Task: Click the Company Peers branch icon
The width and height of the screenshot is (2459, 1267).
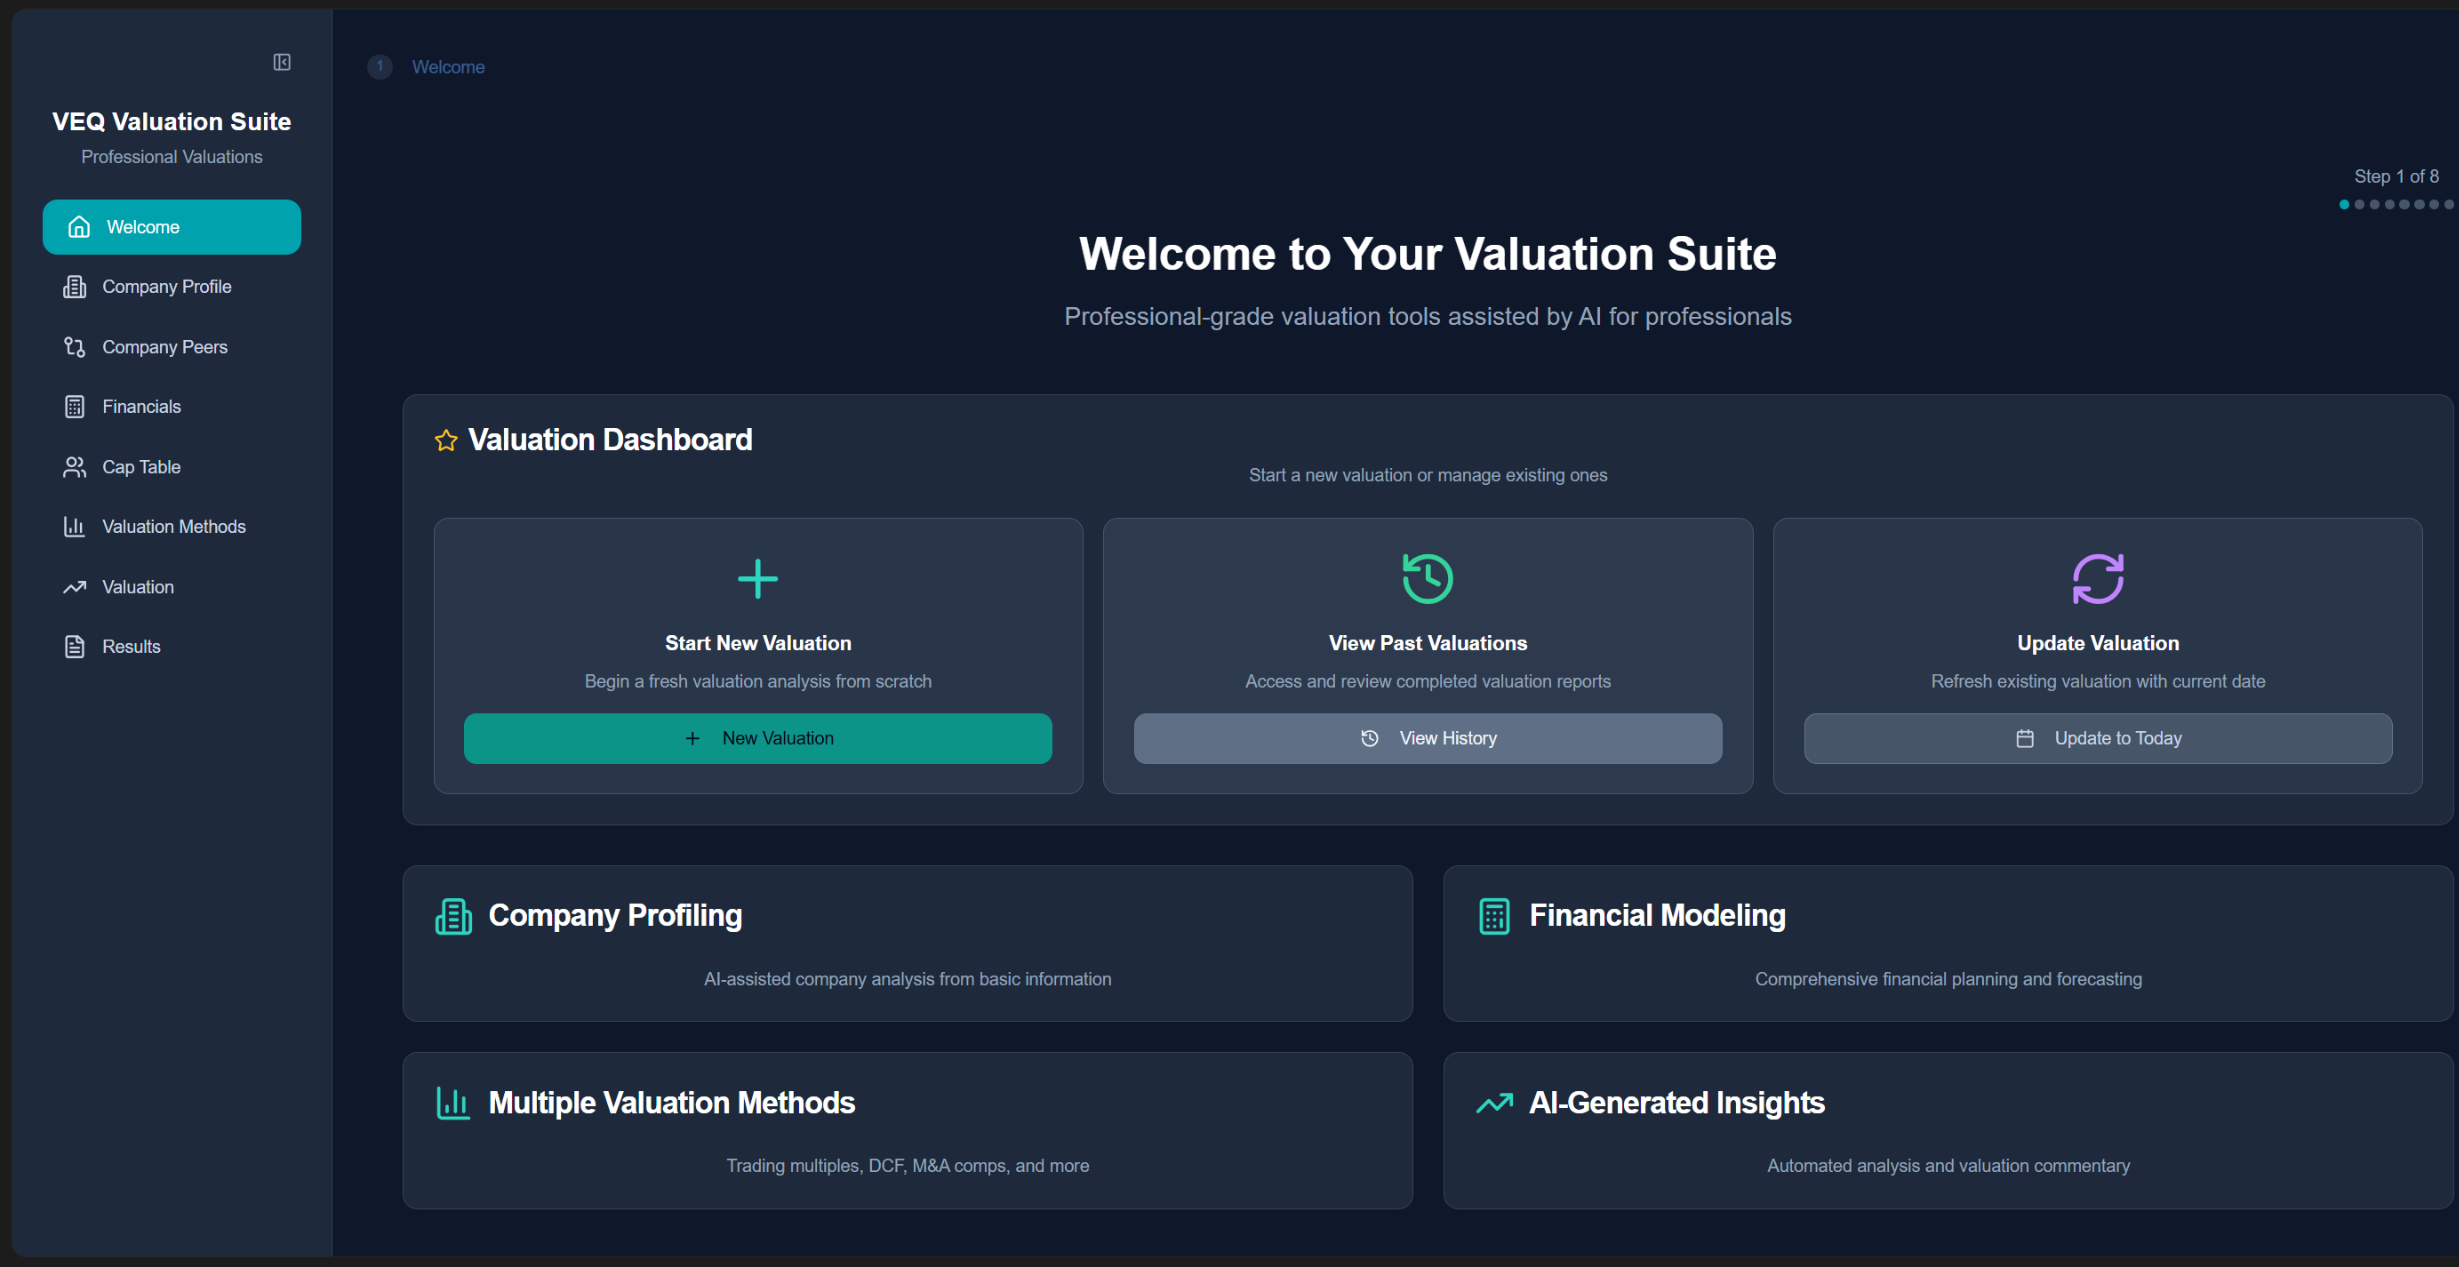Action: tap(75, 347)
